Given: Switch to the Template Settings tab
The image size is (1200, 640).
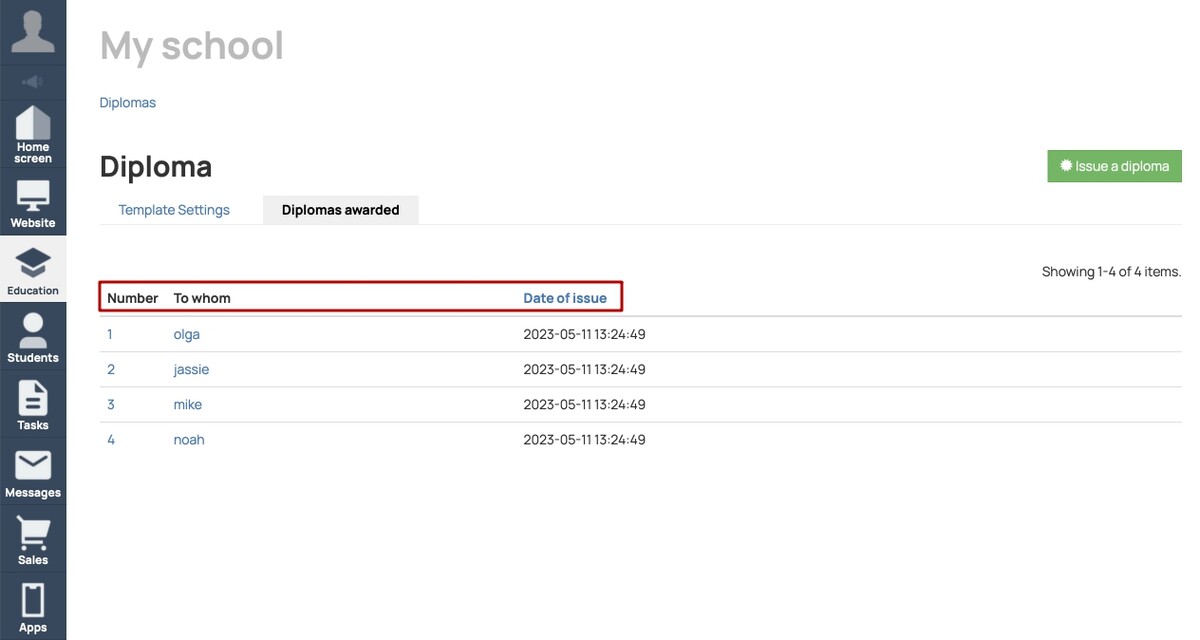Looking at the screenshot, I should pos(174,210).
